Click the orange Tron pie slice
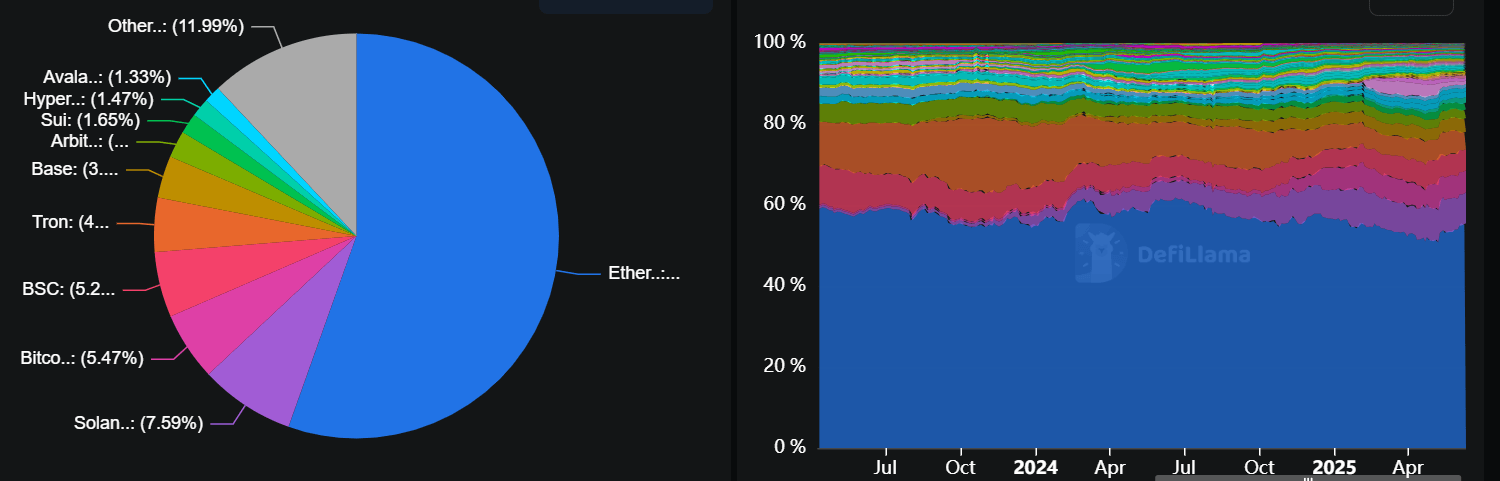1500x481 pixels. pos(182,224)
